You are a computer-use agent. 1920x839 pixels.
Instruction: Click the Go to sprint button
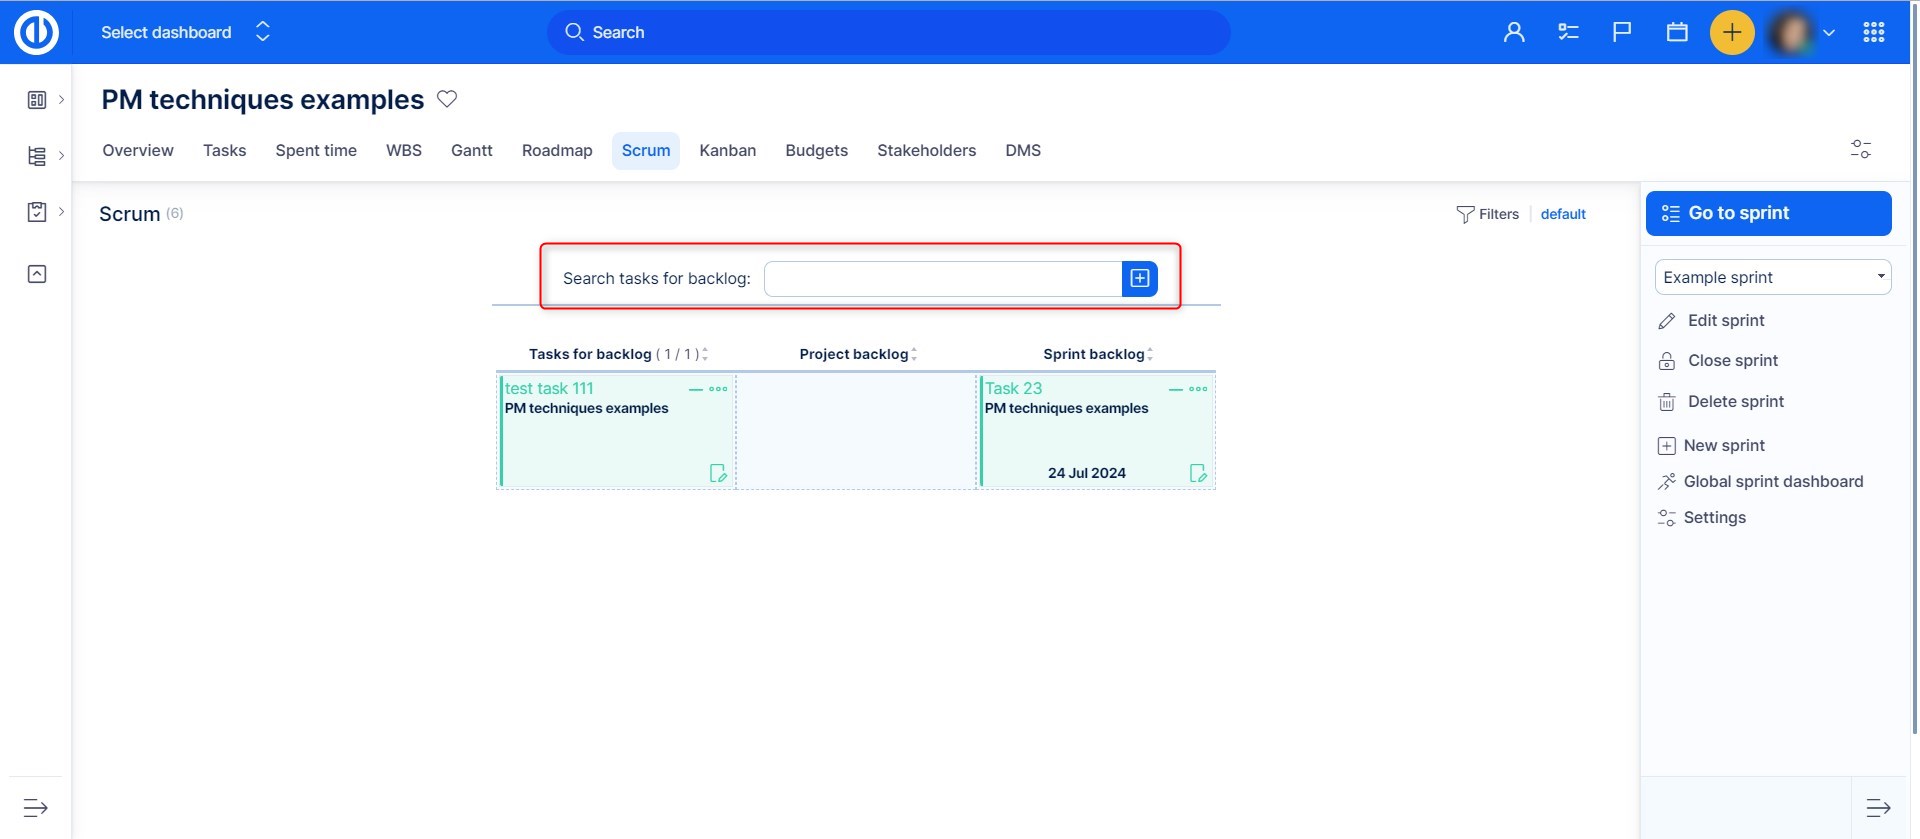pos(1768,213)
